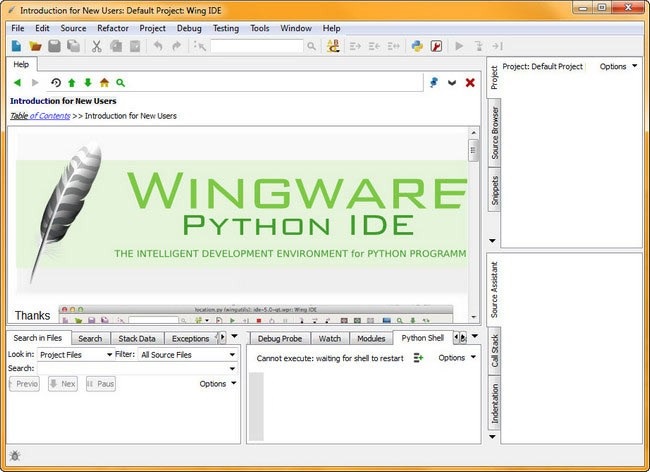The image size is (650, 472).
Task: Click the Cut scissors icon
Action: point(97,46)
